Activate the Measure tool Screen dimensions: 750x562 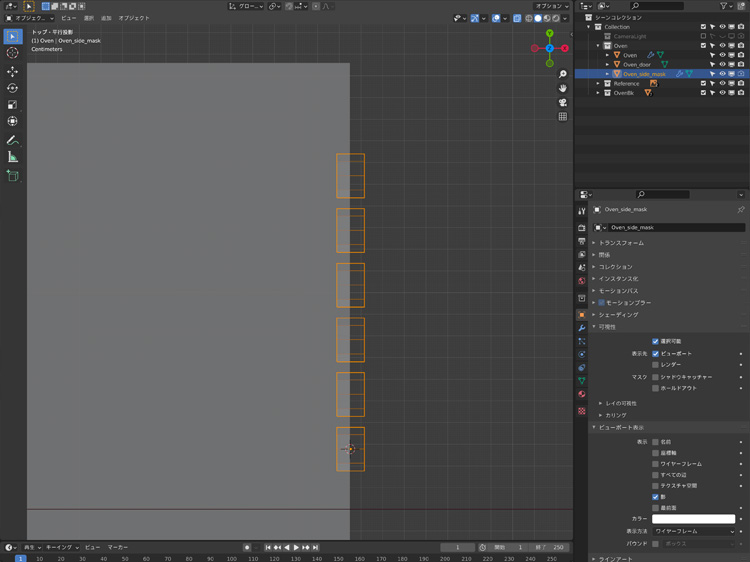pos(13,157)
